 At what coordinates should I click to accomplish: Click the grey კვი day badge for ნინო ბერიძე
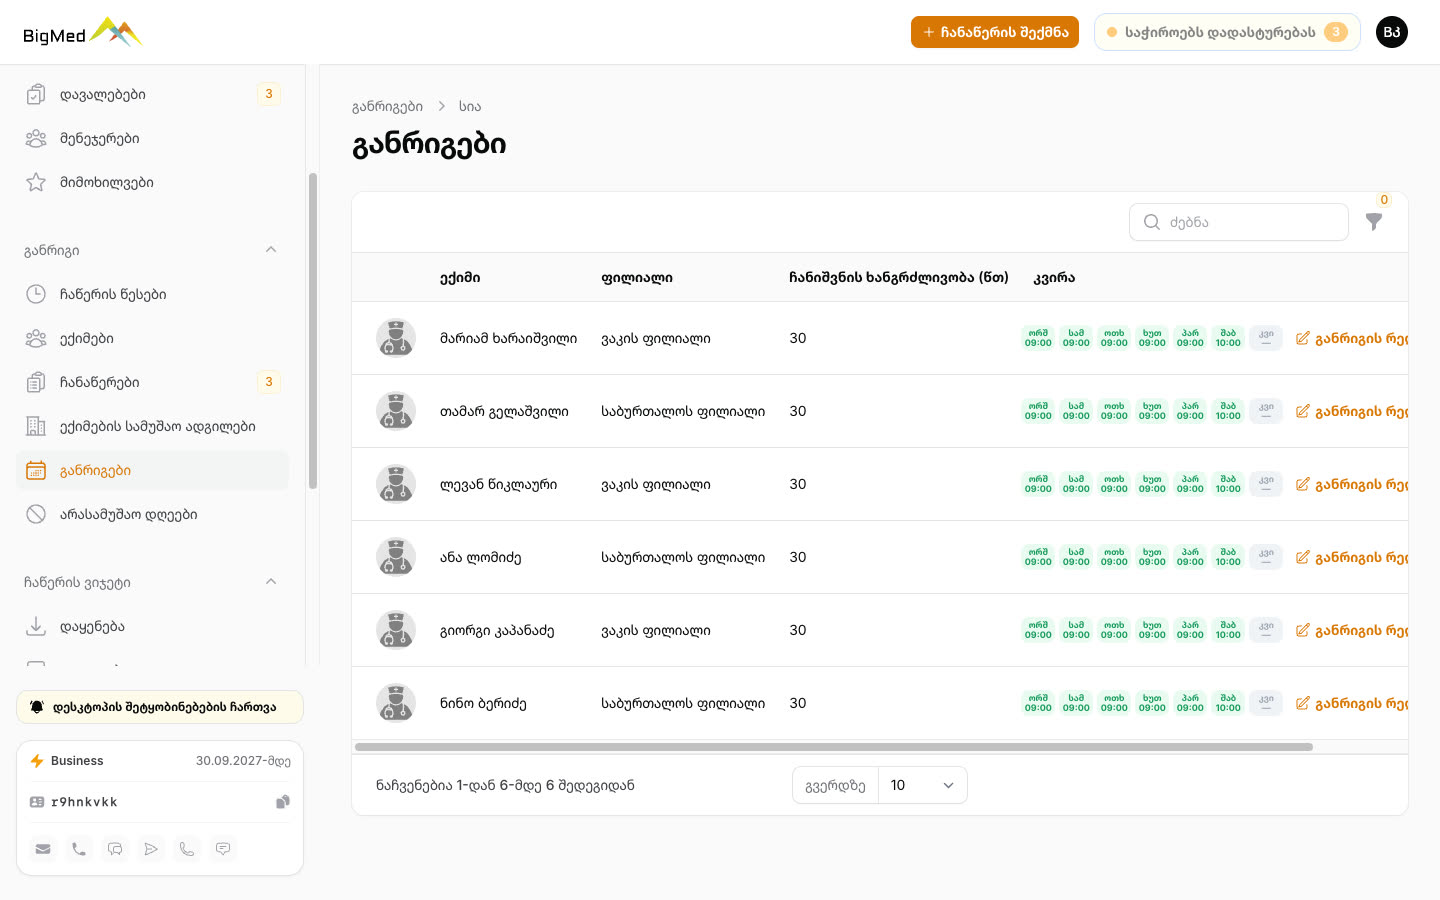coord(1266,703)
